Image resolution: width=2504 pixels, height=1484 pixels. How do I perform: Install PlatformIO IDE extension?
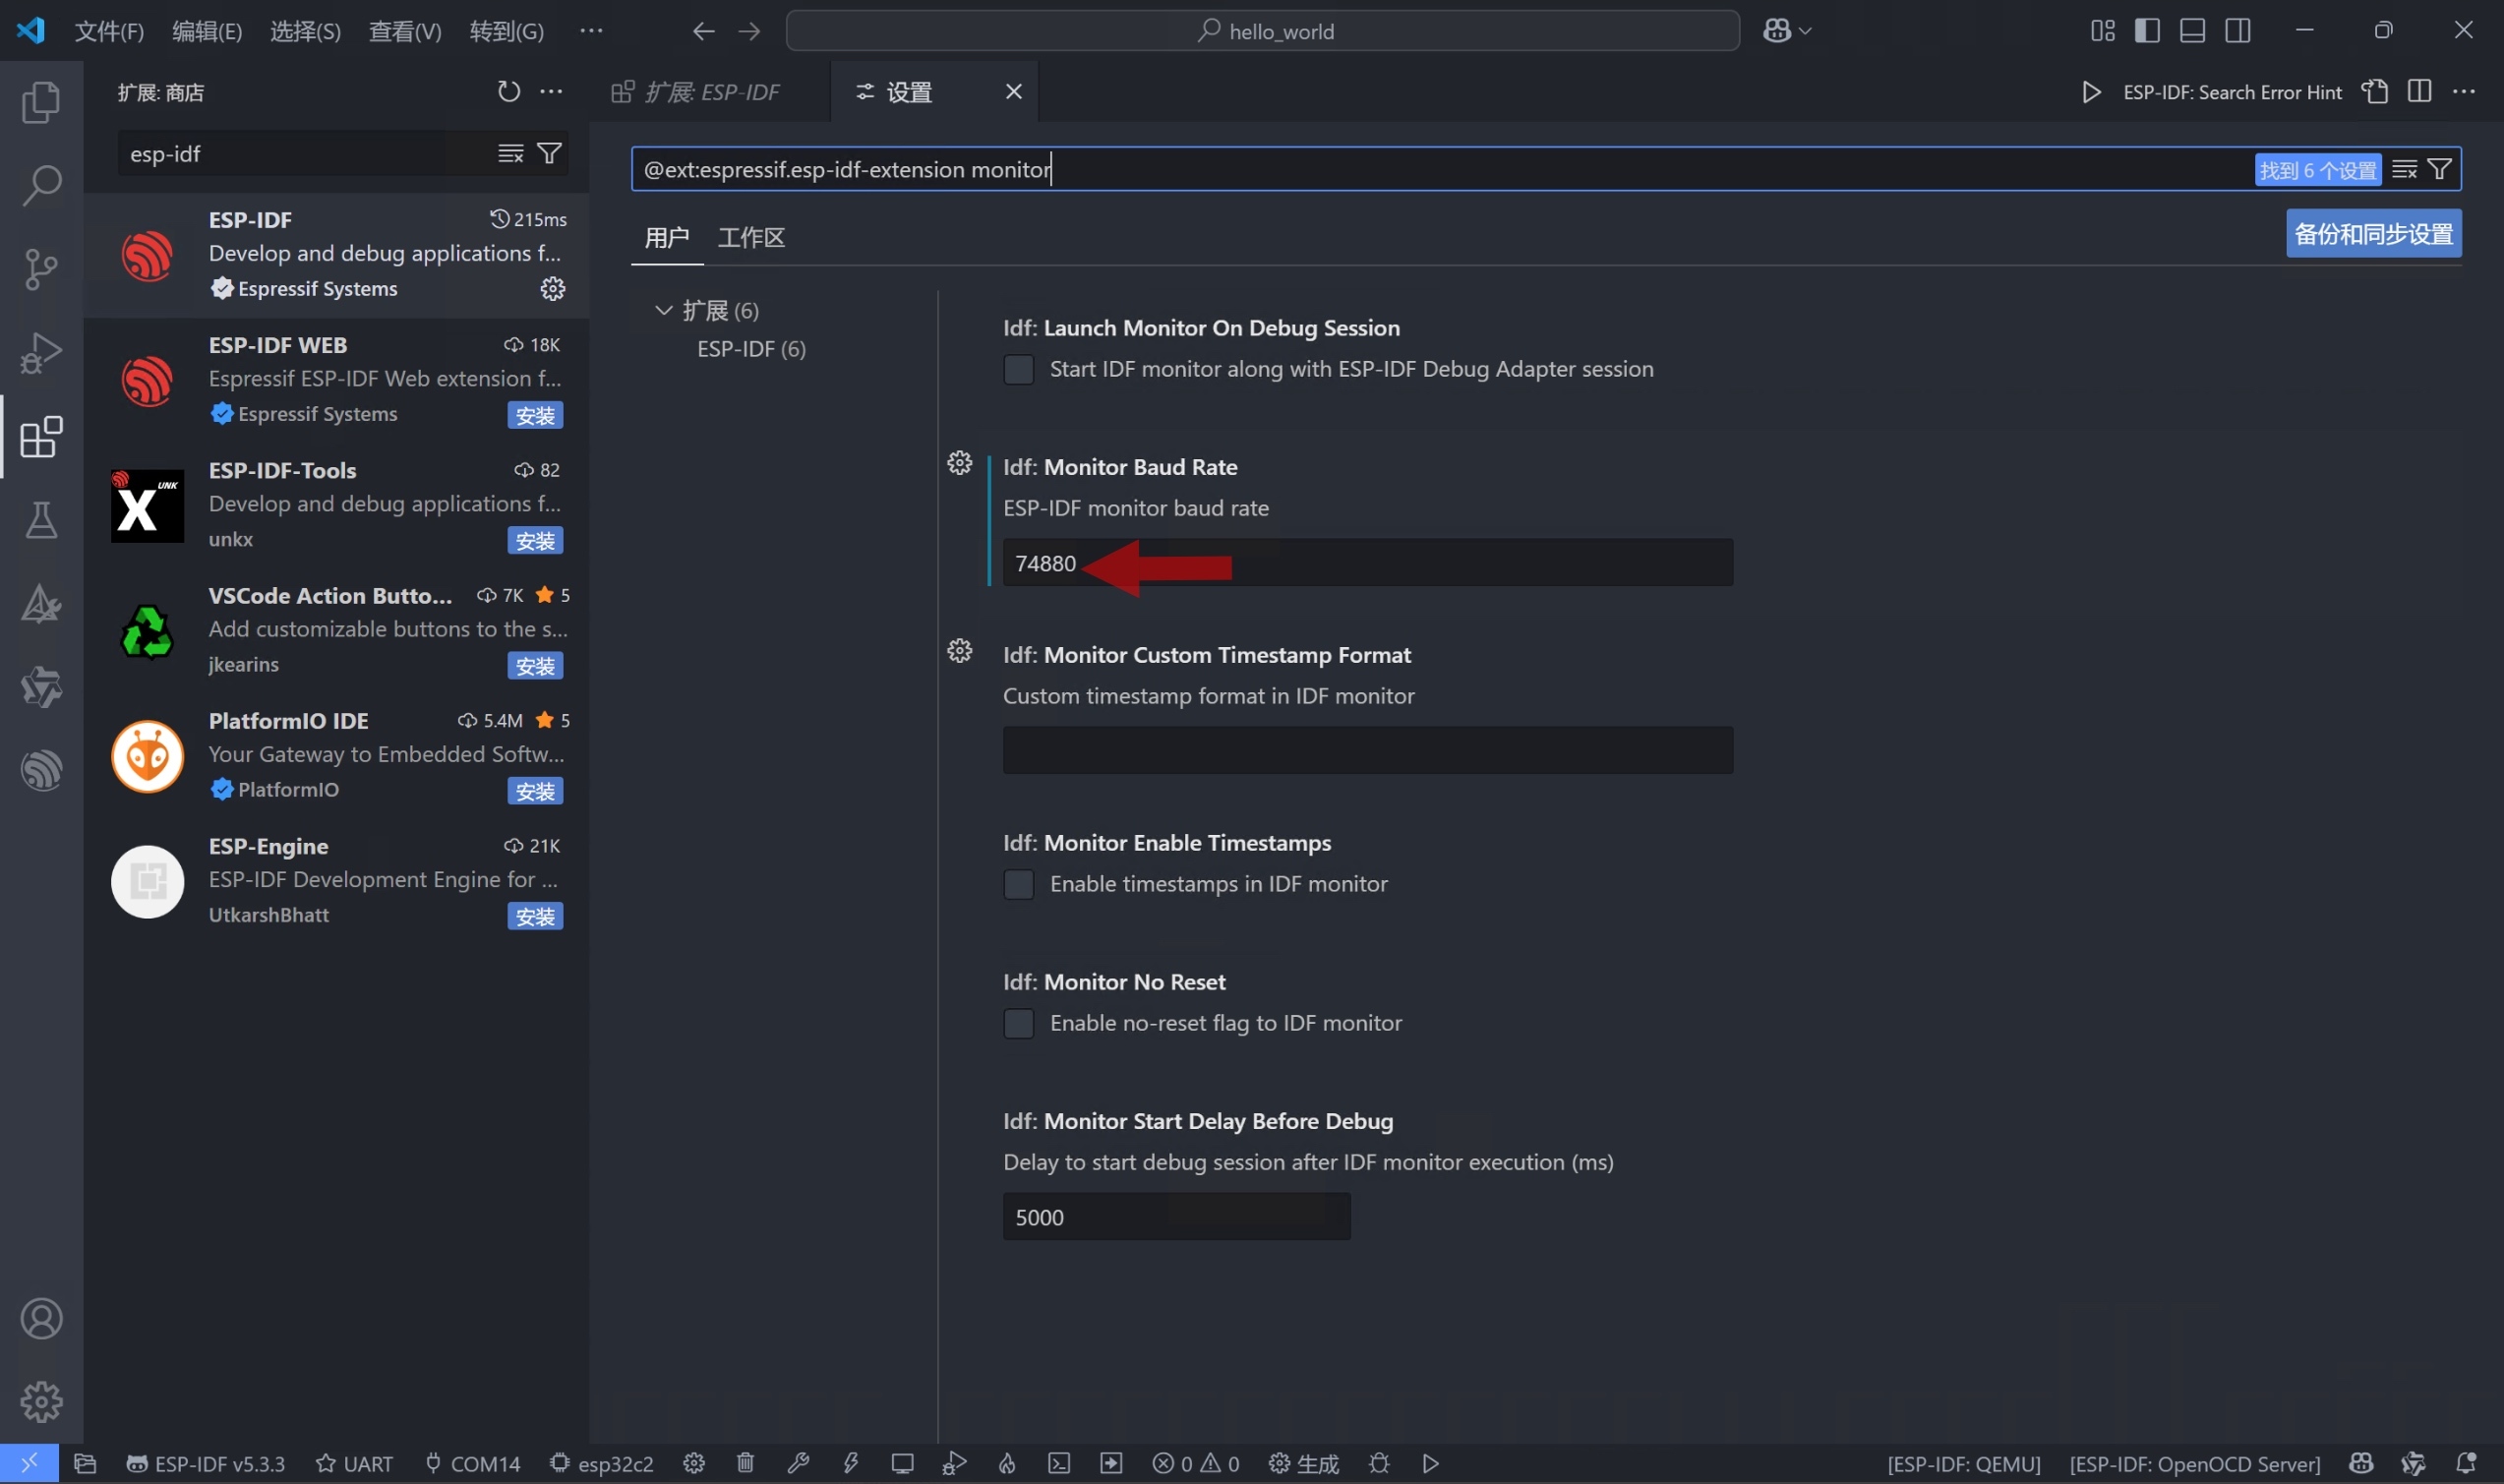pyautogui.click(x=535, y=792)
